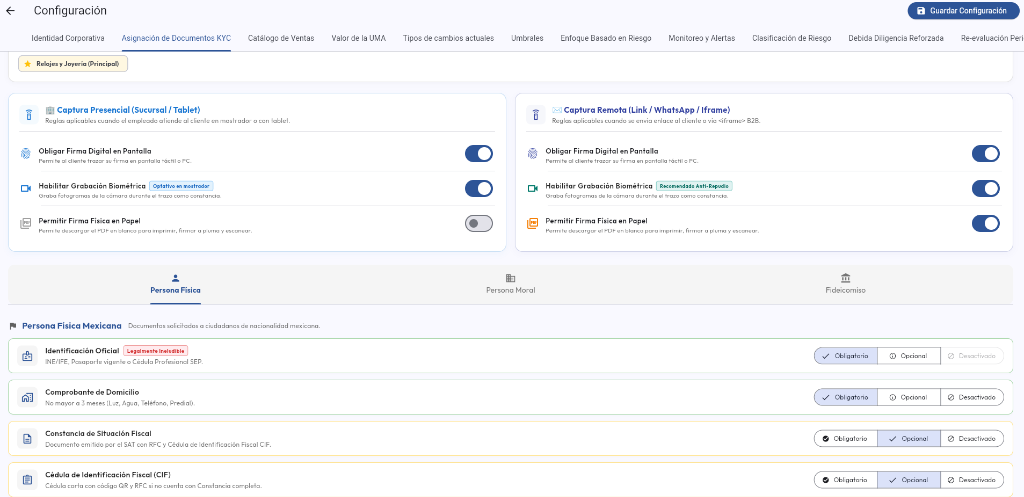The image size is (1024, 497).
Task: Set Cédula de Identificación Fiscal to Desactivado
Action: 972,479
